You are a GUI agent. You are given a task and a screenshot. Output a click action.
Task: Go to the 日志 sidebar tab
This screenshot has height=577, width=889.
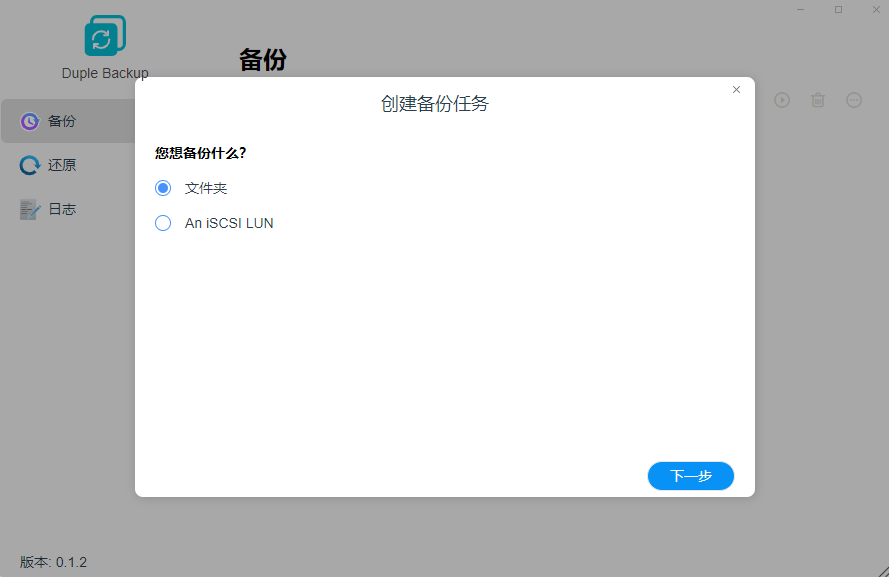(62, 209)
